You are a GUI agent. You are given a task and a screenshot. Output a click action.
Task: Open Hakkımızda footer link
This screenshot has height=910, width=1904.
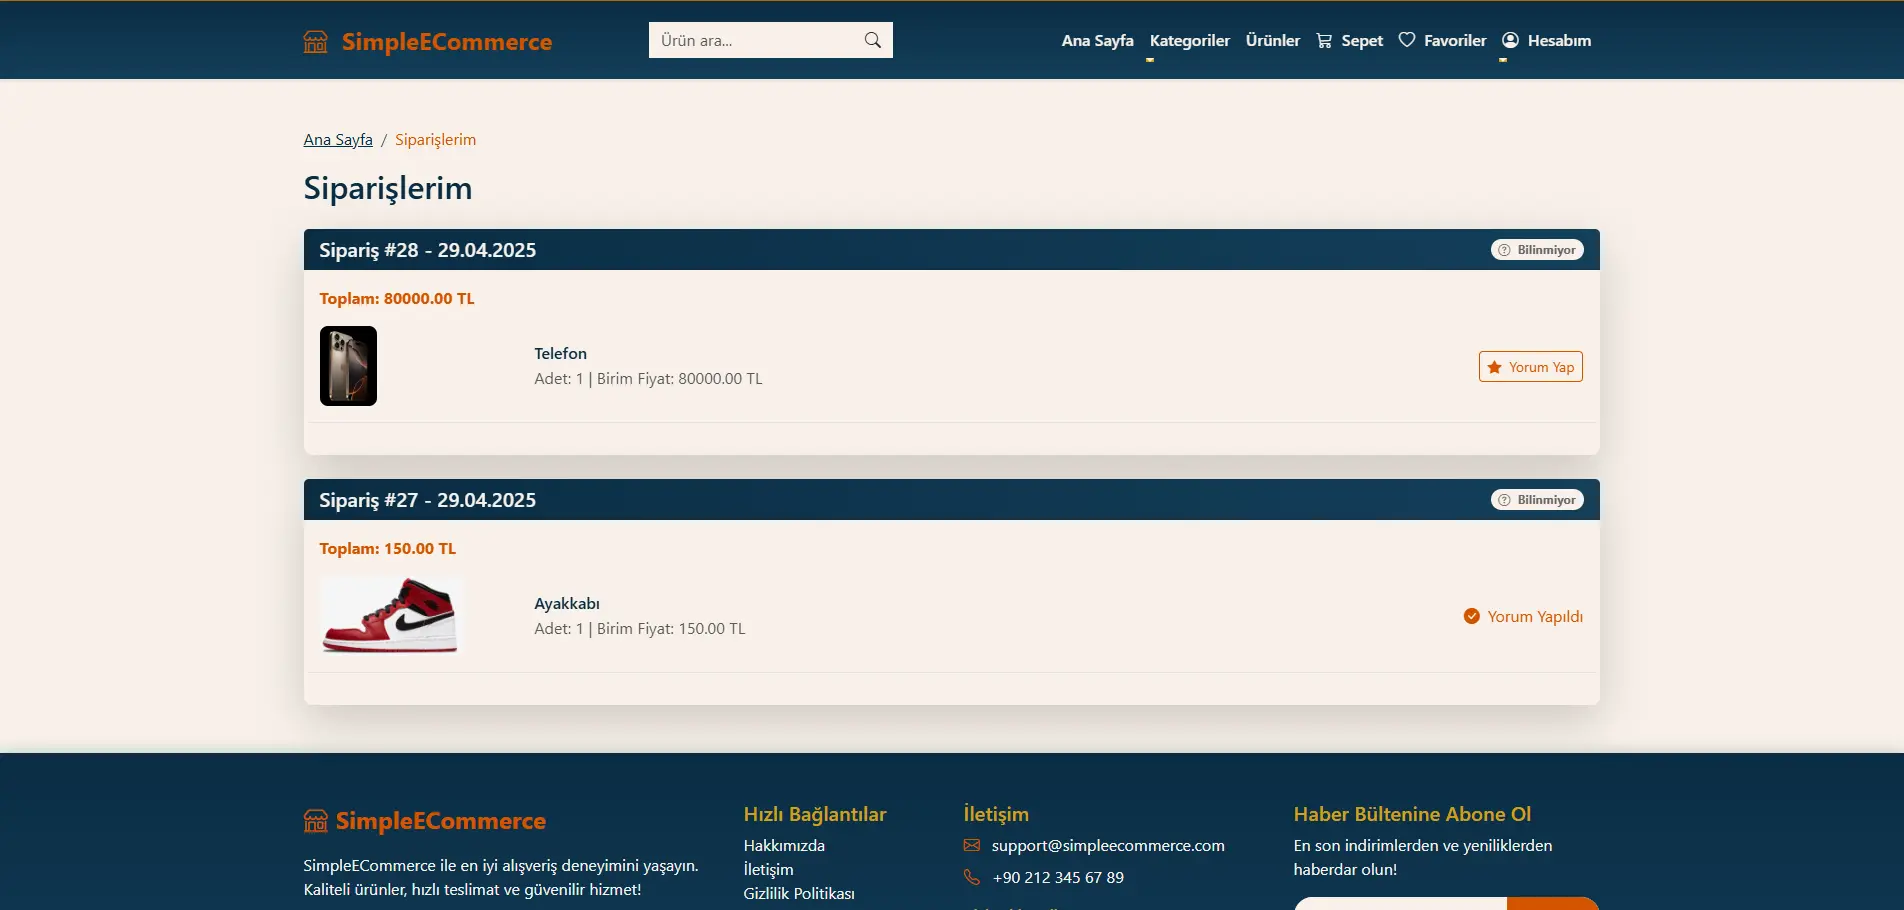tap(784, 846)
